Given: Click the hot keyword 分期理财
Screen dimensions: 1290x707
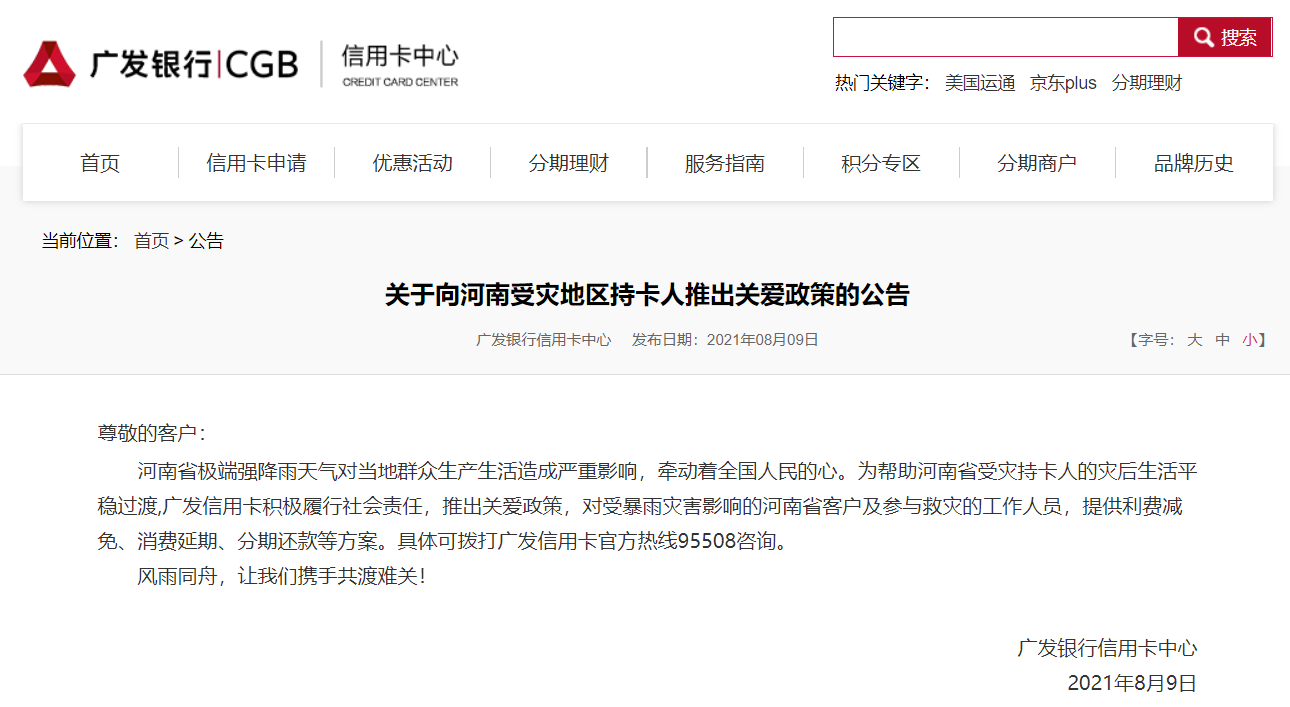Looking at the screenshot, I should pos(1147,83).
